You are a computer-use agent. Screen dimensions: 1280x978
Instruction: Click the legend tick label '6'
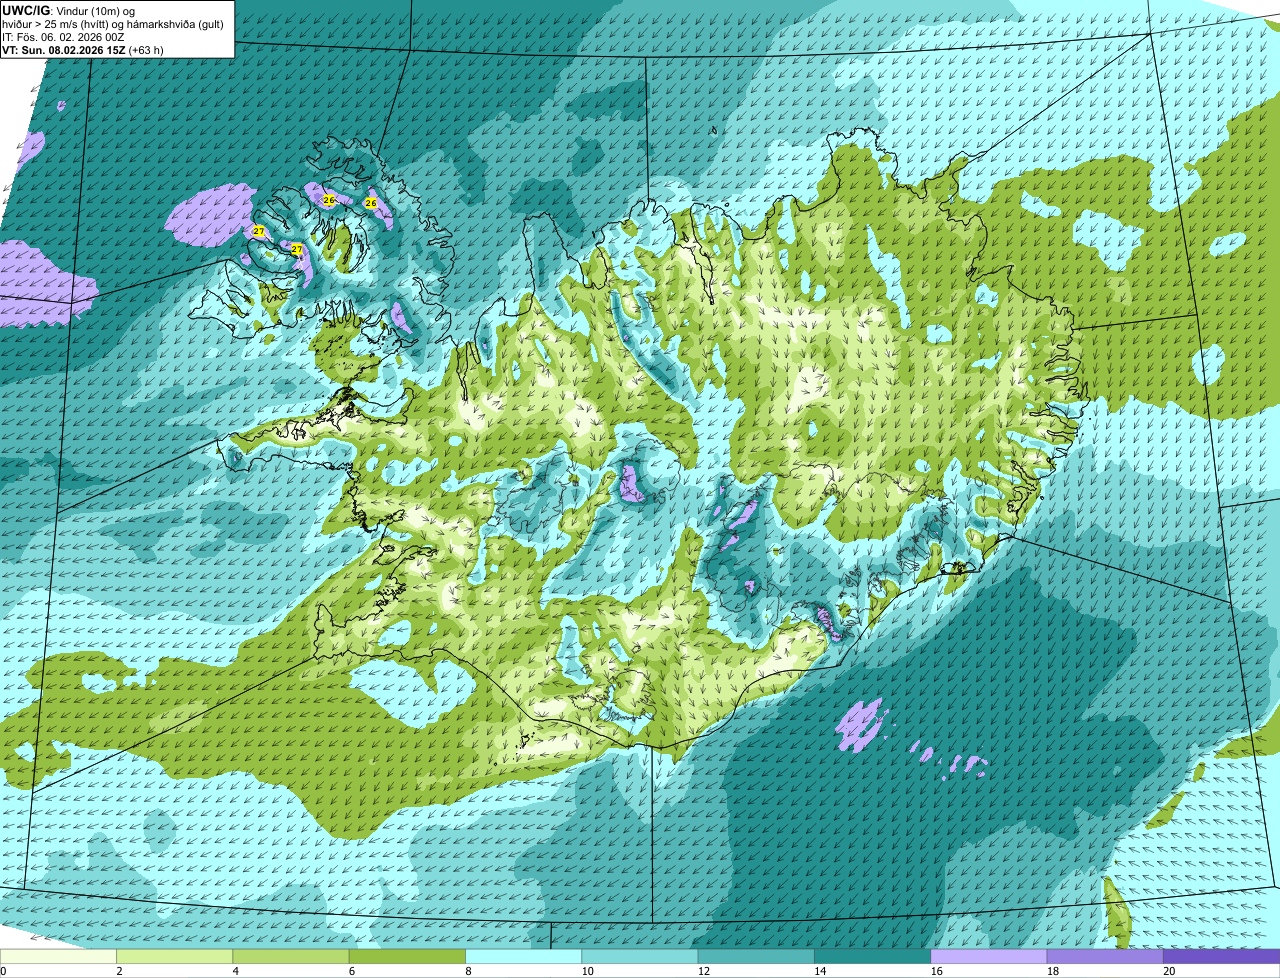pos(352,971)
